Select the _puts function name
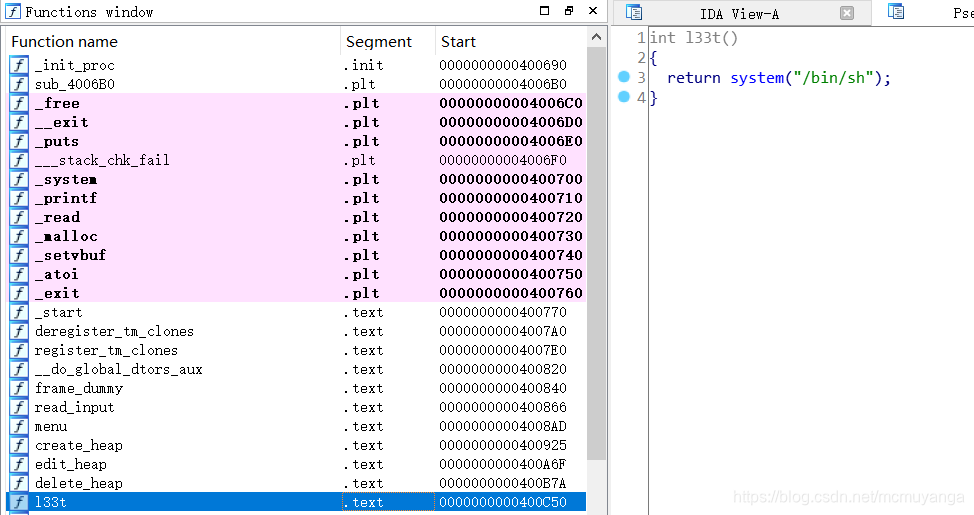Image resolution: width=974 pixels, height=515 pixels. tap(57, 142)
